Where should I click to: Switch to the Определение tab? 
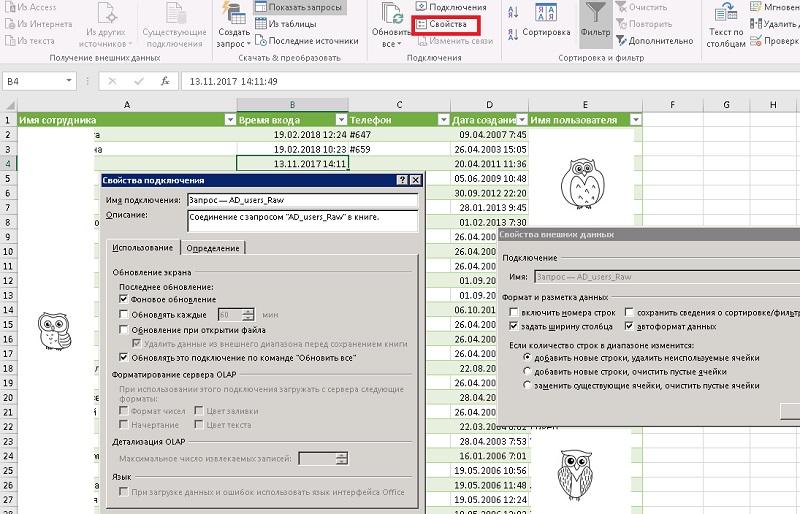213,248
